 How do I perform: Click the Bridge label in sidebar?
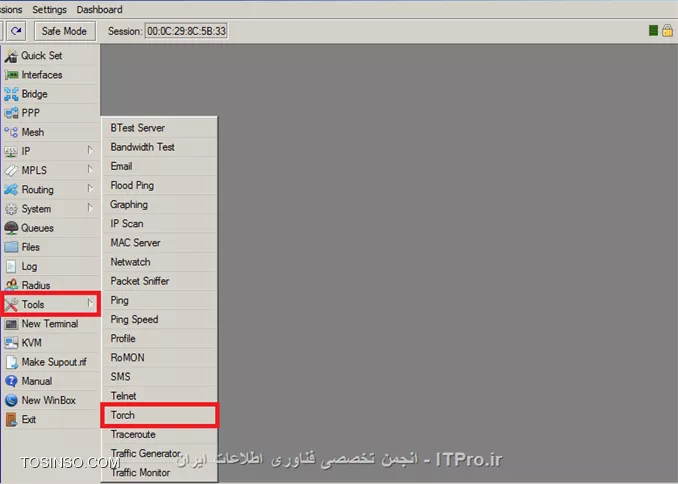[34, 94]
